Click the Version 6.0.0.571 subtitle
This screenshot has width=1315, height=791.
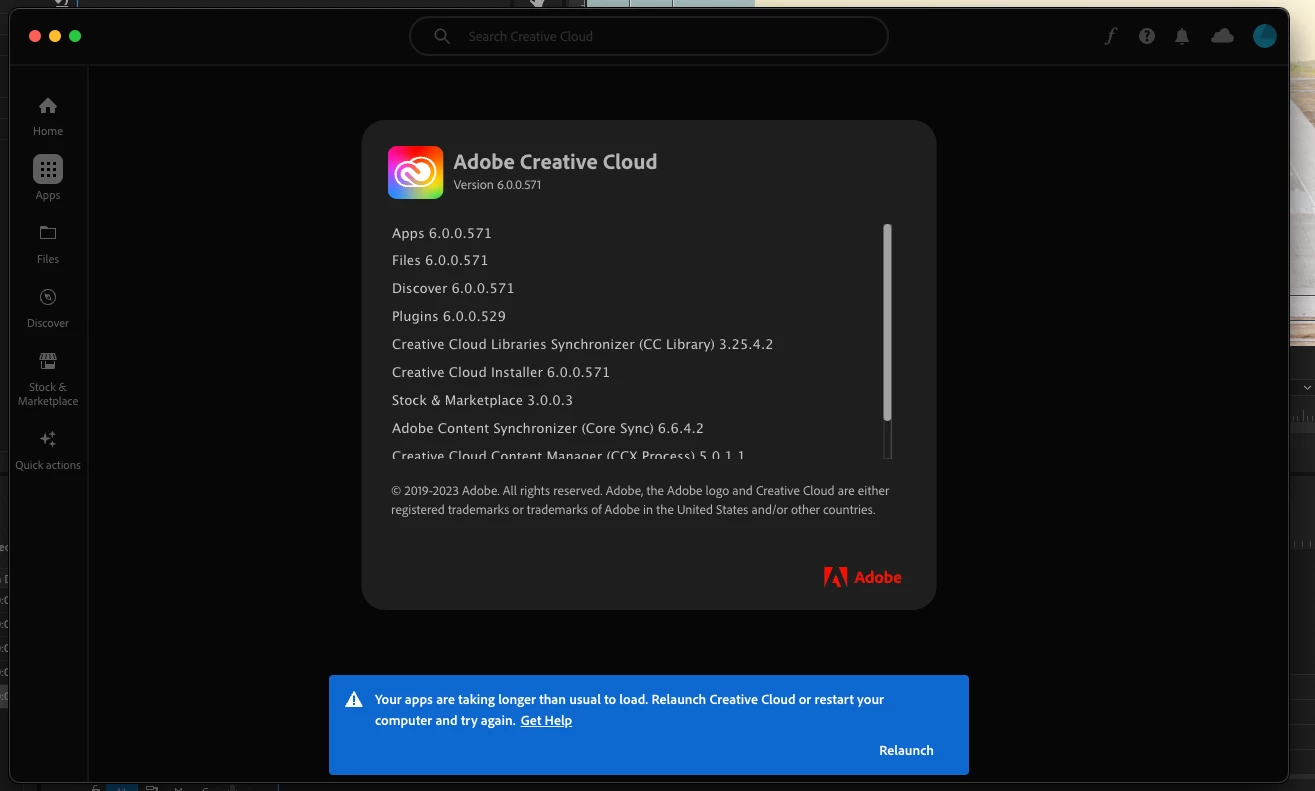(497, 185)
